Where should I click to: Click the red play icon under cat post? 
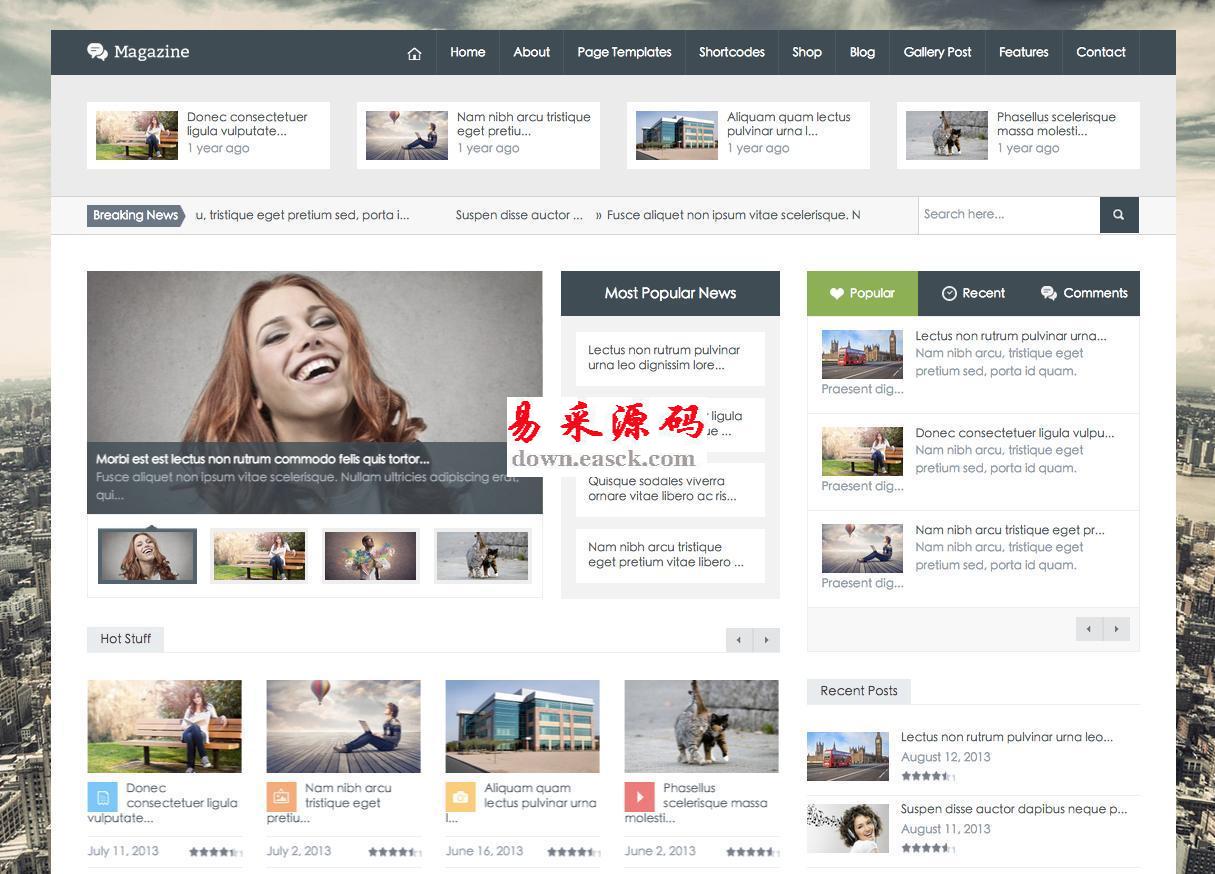pyautogui.click(x=639, y=797)
